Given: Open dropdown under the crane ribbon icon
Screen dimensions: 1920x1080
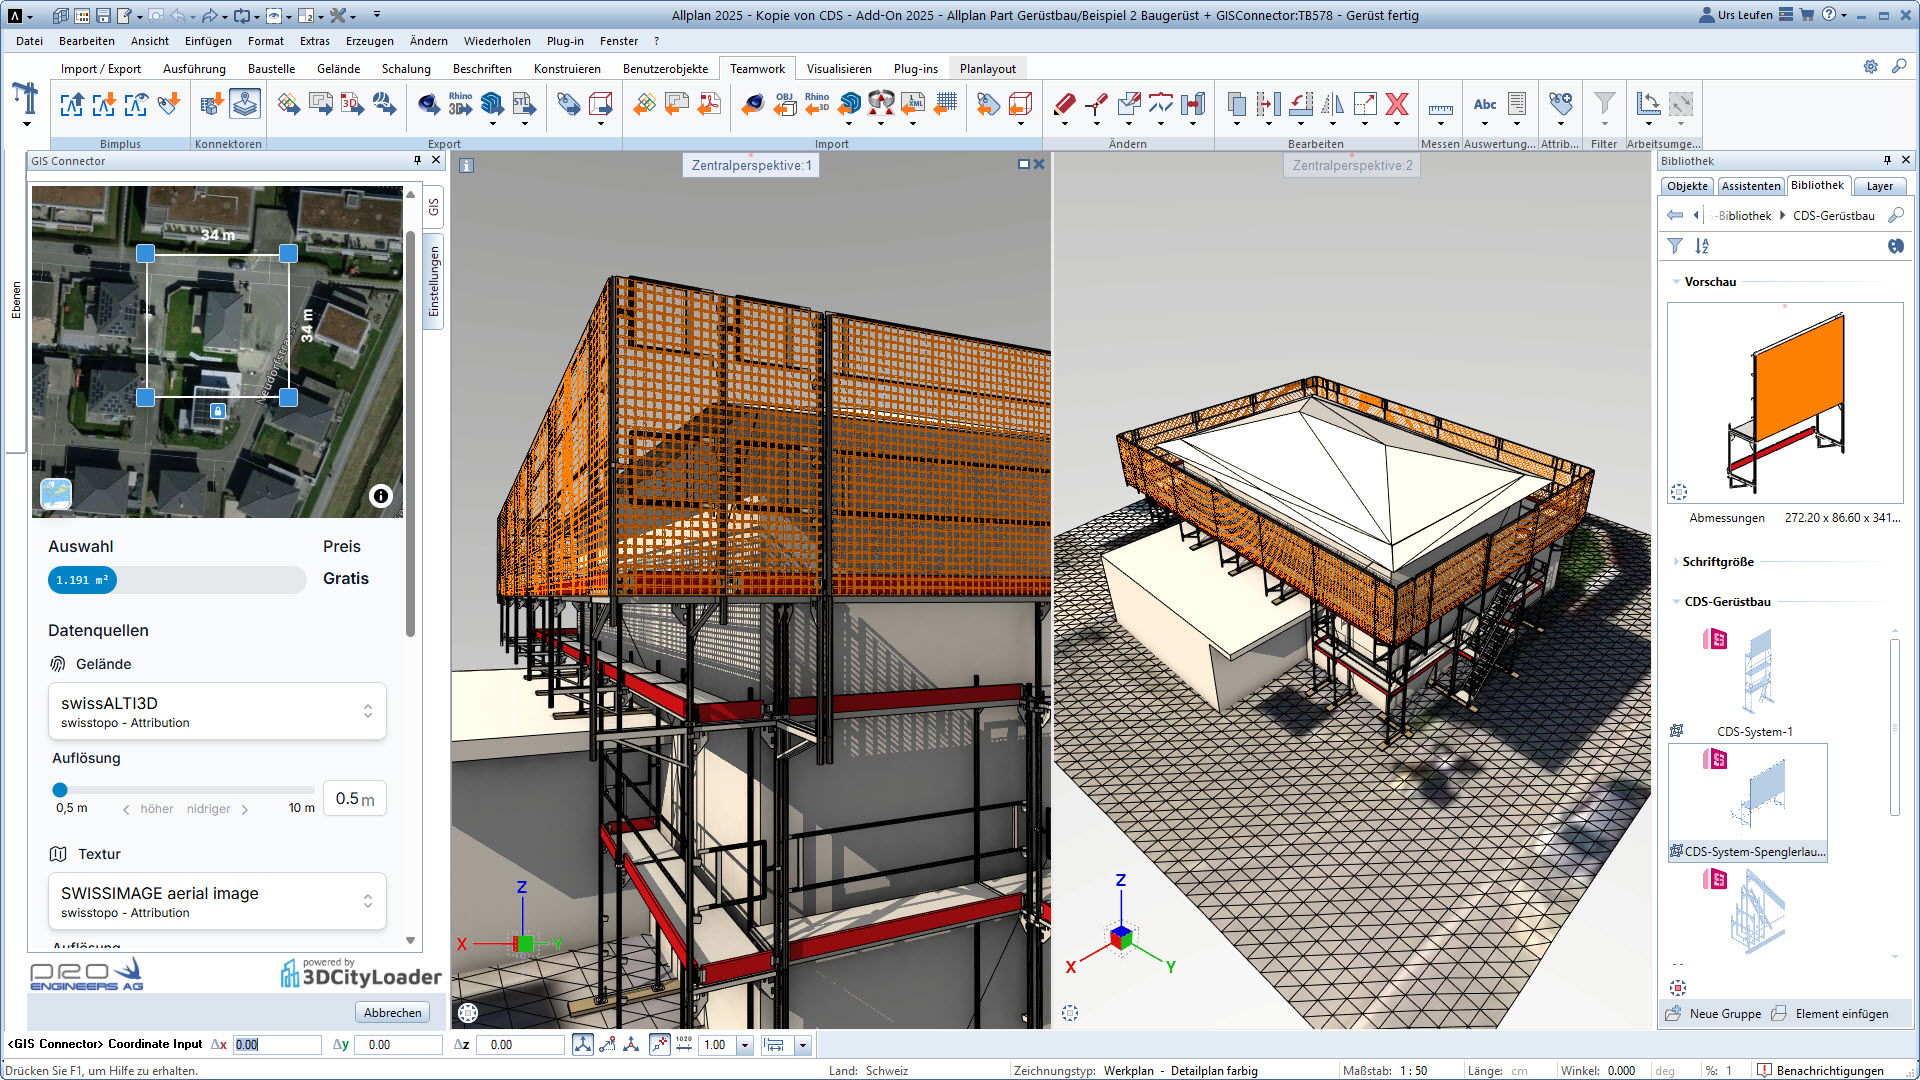Looking at the screenshot, I should 26,124.
